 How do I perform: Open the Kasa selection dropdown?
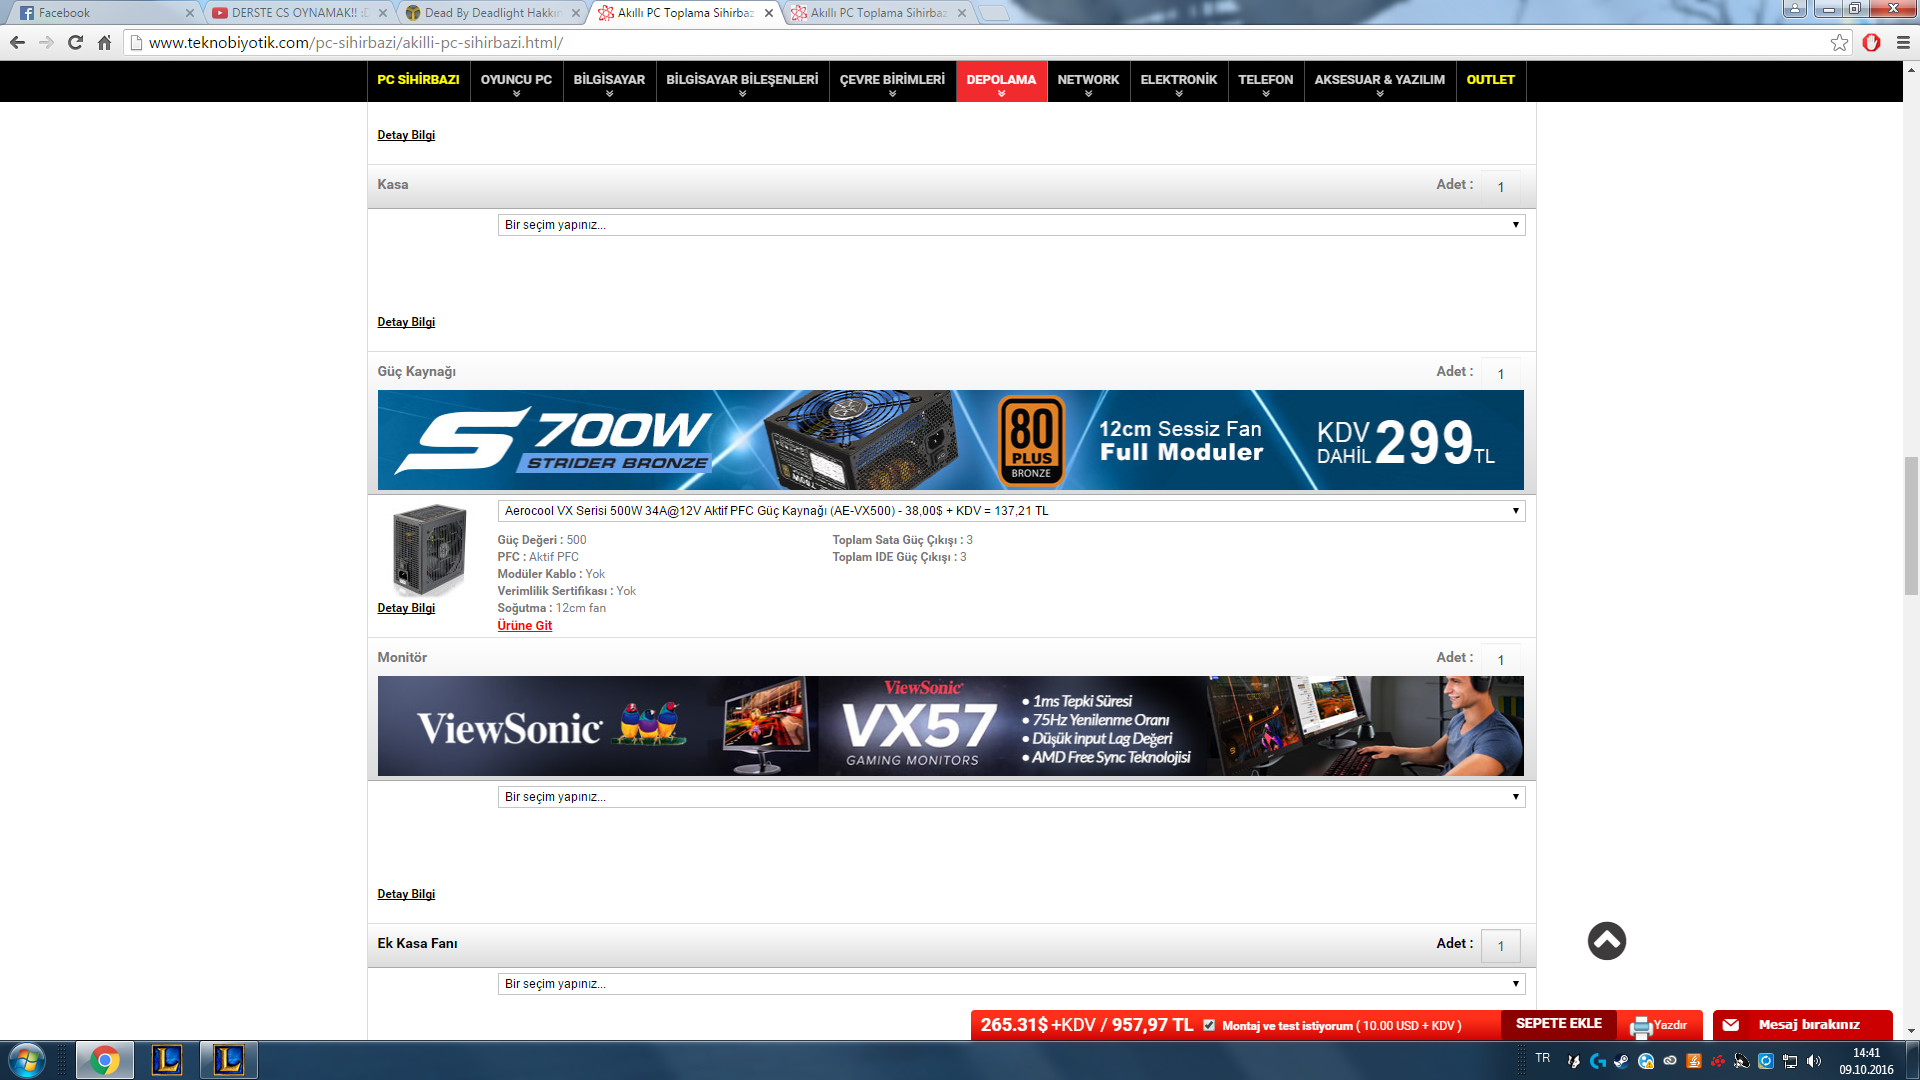pos(1011,225)
